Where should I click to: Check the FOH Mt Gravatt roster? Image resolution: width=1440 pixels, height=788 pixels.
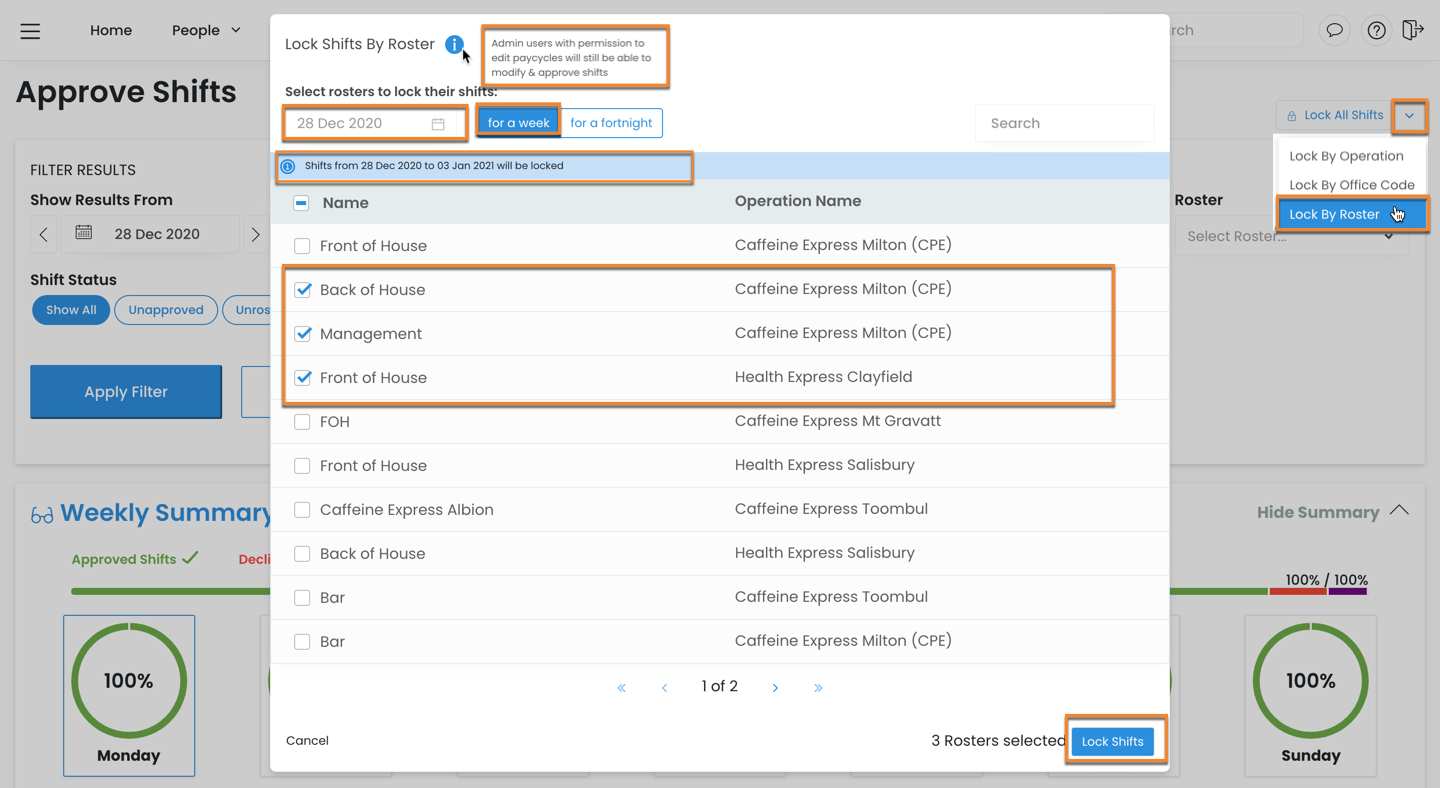pos(302,422)
